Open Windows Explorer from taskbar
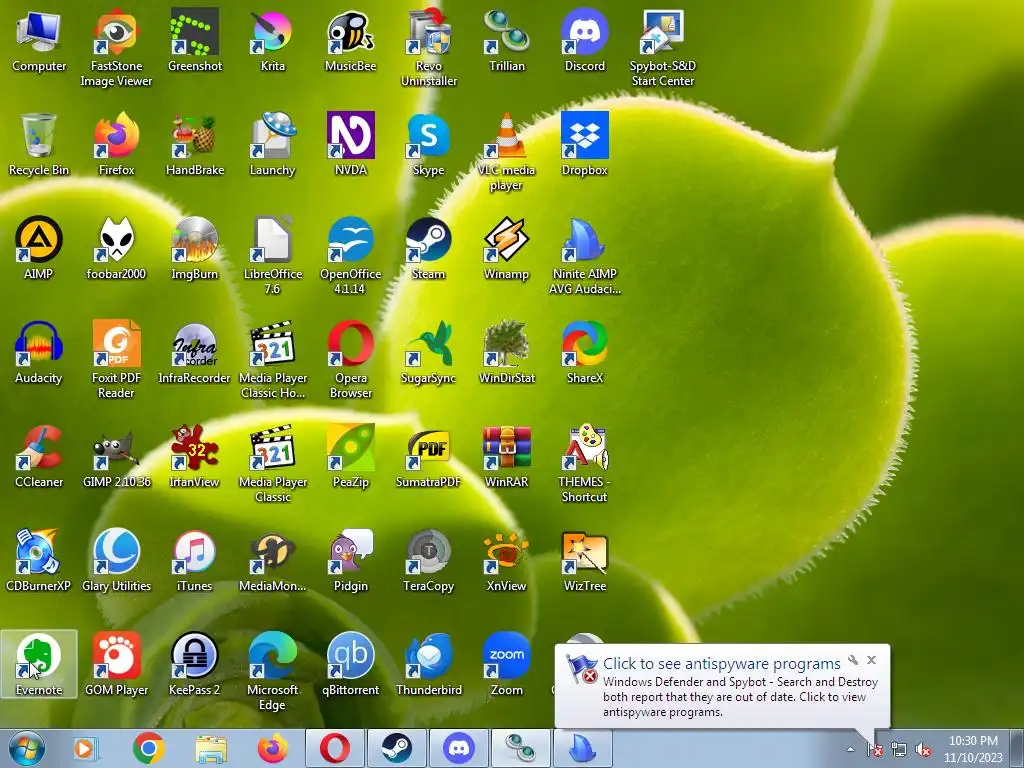 tap(210, 748)
